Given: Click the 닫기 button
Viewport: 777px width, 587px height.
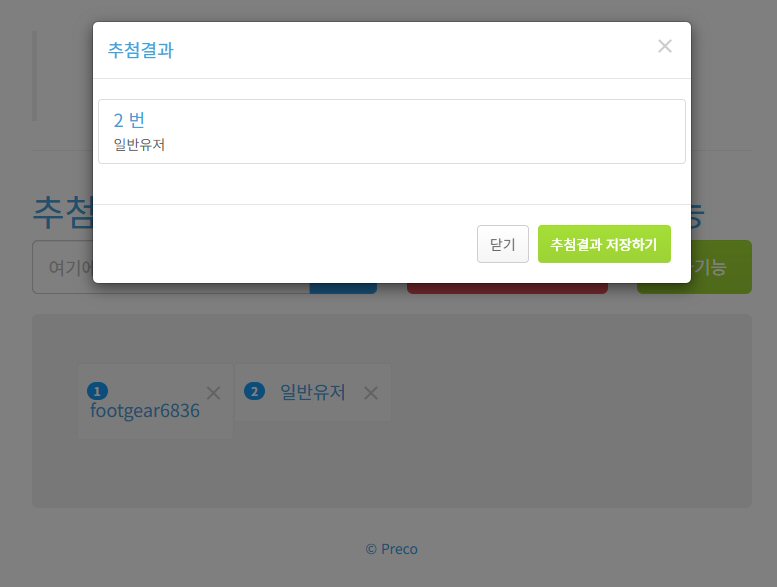Looking at the screenshot, I should point(502,244).
